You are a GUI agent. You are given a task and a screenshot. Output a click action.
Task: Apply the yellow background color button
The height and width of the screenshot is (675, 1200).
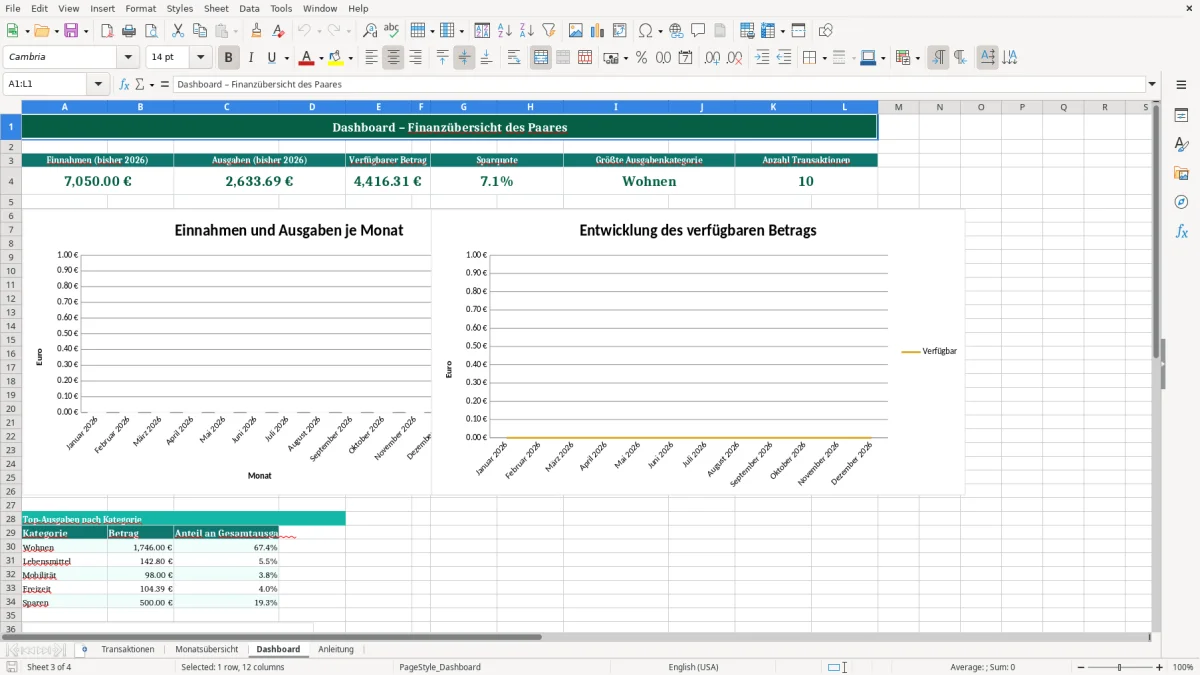(336, 58)
